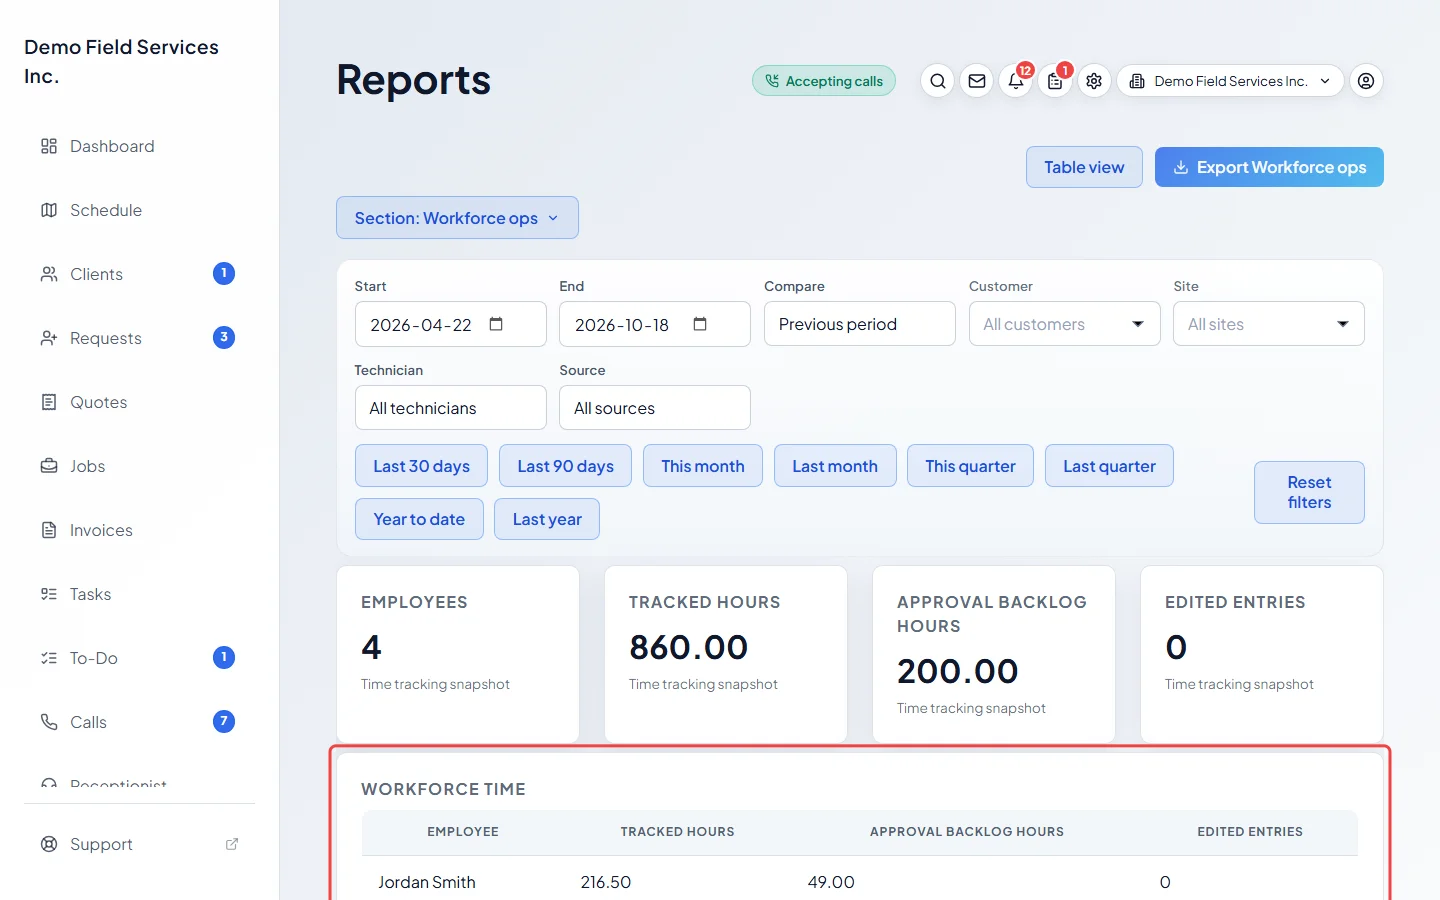Open Schedule in sidebar
Screen dimensions: 1440x900
(140, 210)
